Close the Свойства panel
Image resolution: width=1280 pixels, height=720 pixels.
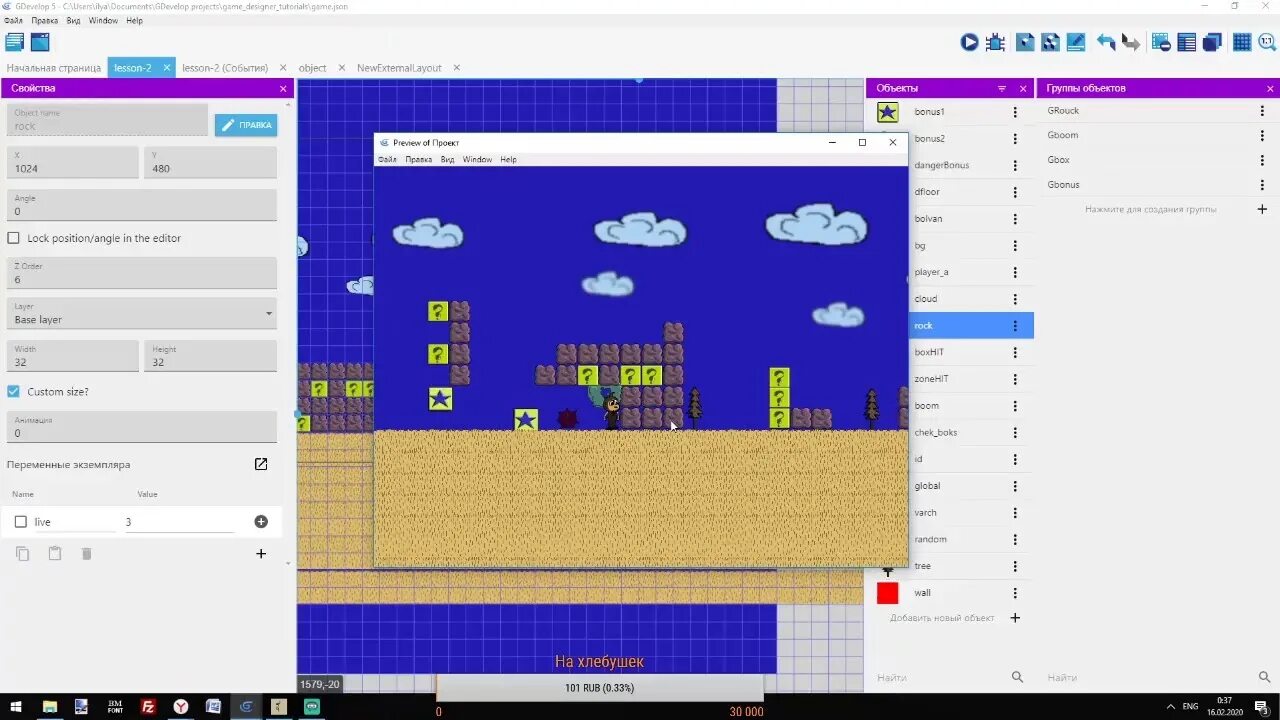pyautogui.click(x=283, y=88)
